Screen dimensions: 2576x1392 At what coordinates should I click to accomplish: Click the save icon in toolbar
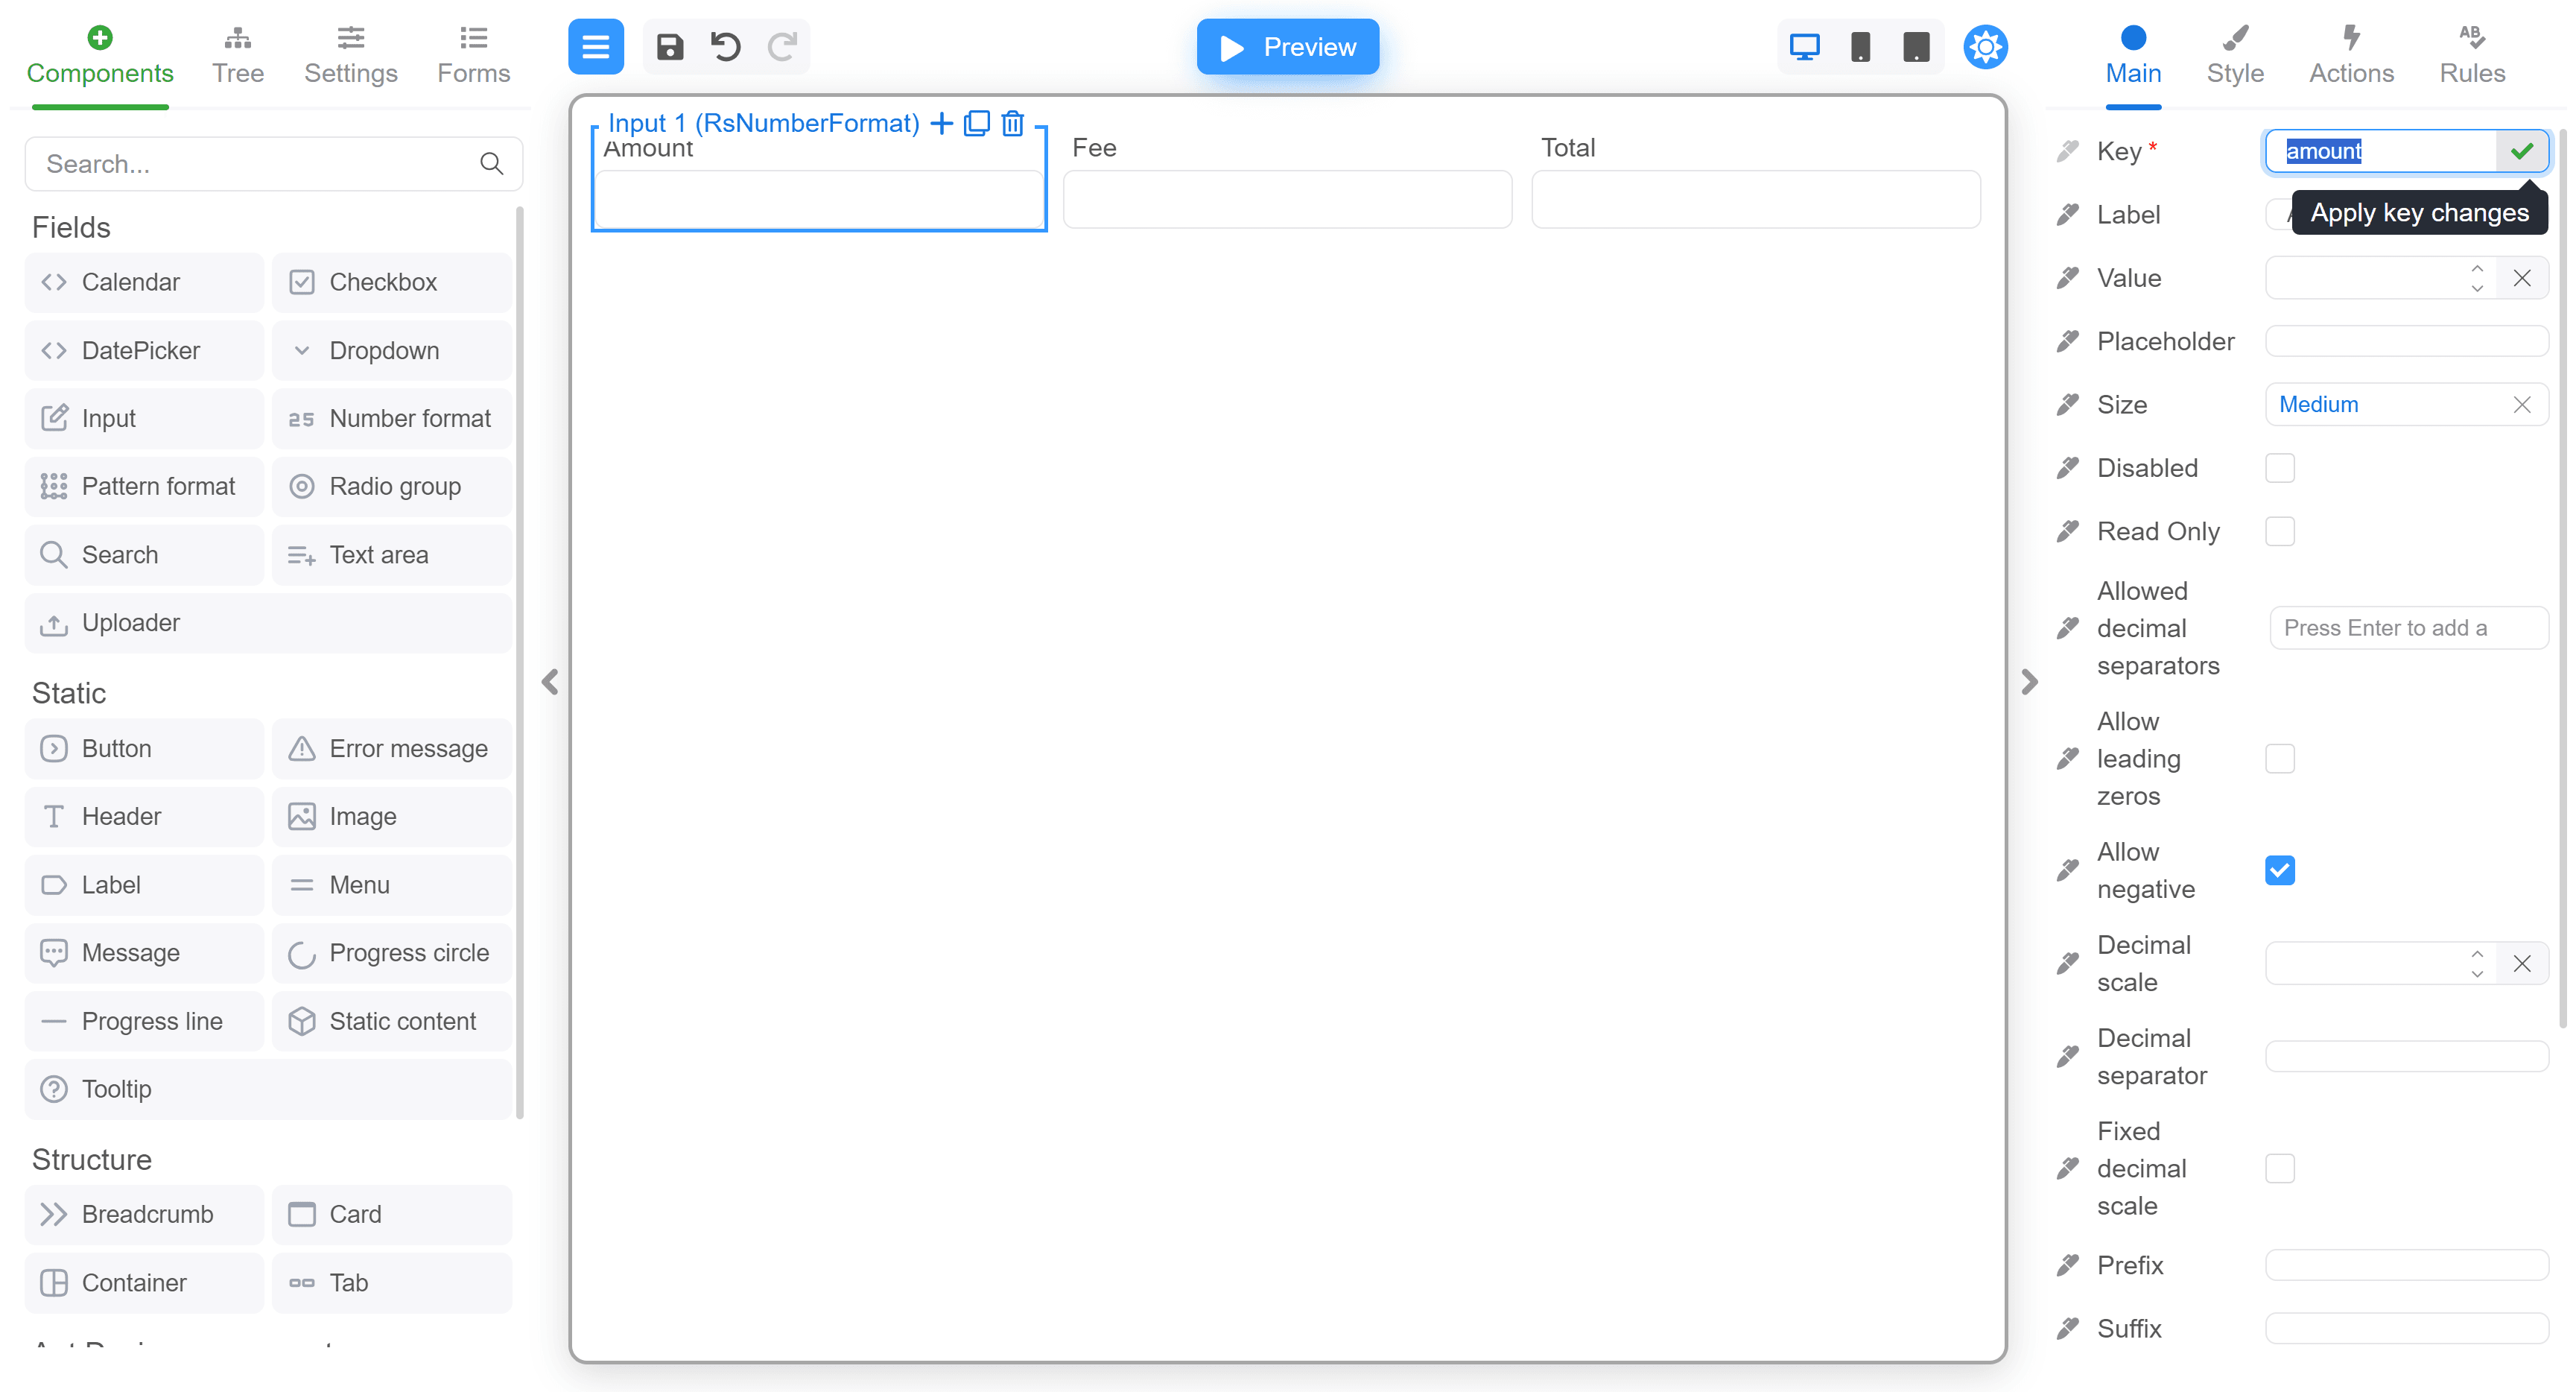pos(670,47)
